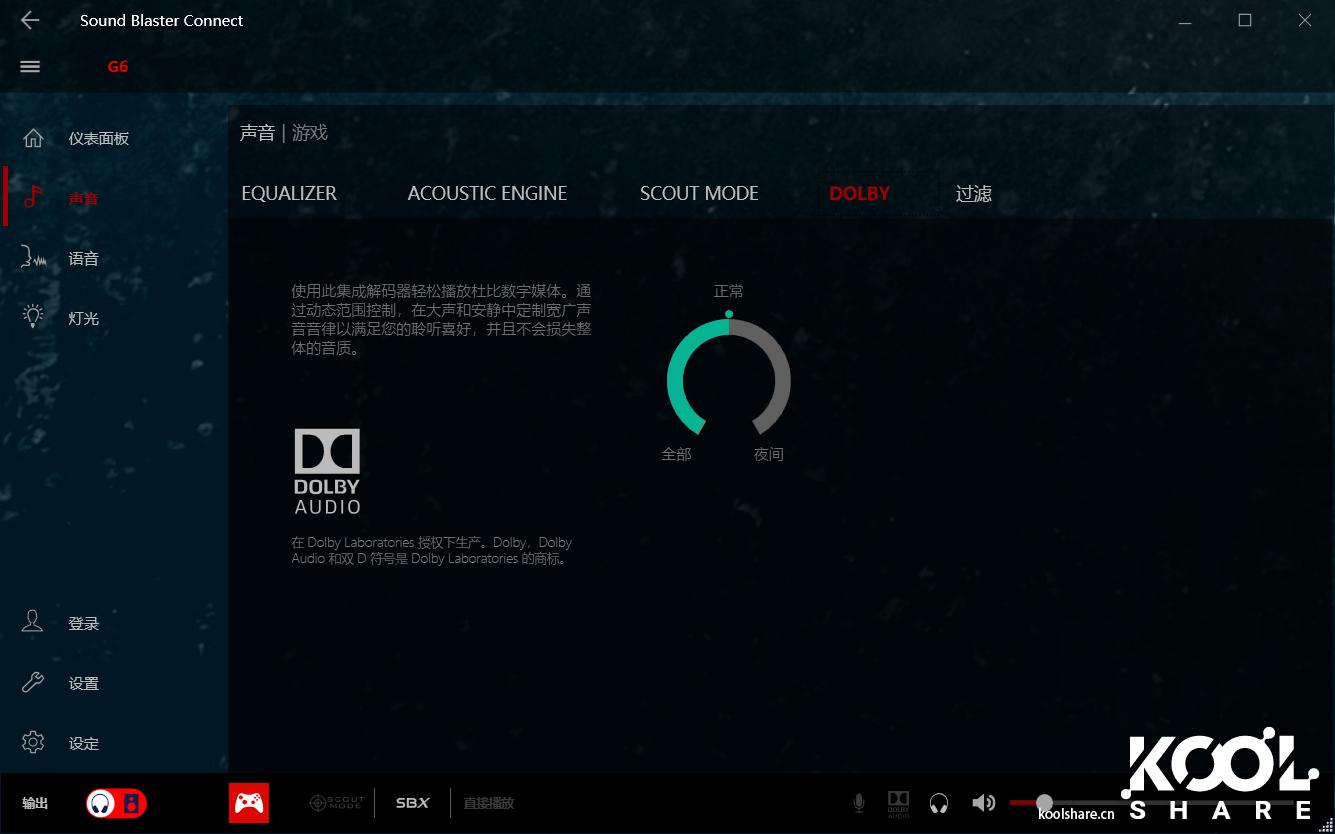Open the 设定 settings page
Screen dimensions: 1335x834
point(83,744)
